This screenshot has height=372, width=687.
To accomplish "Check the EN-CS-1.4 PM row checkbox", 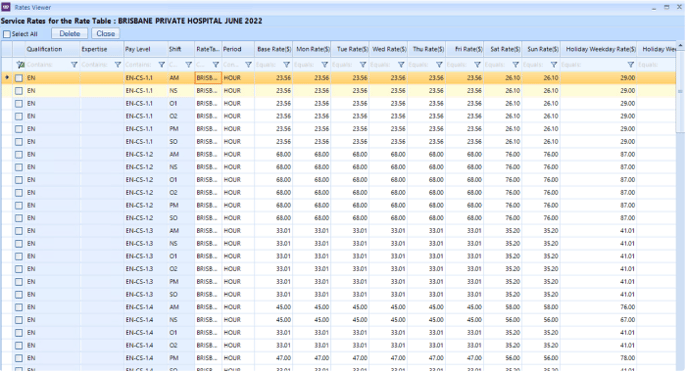I will click(x=18, y=358).
